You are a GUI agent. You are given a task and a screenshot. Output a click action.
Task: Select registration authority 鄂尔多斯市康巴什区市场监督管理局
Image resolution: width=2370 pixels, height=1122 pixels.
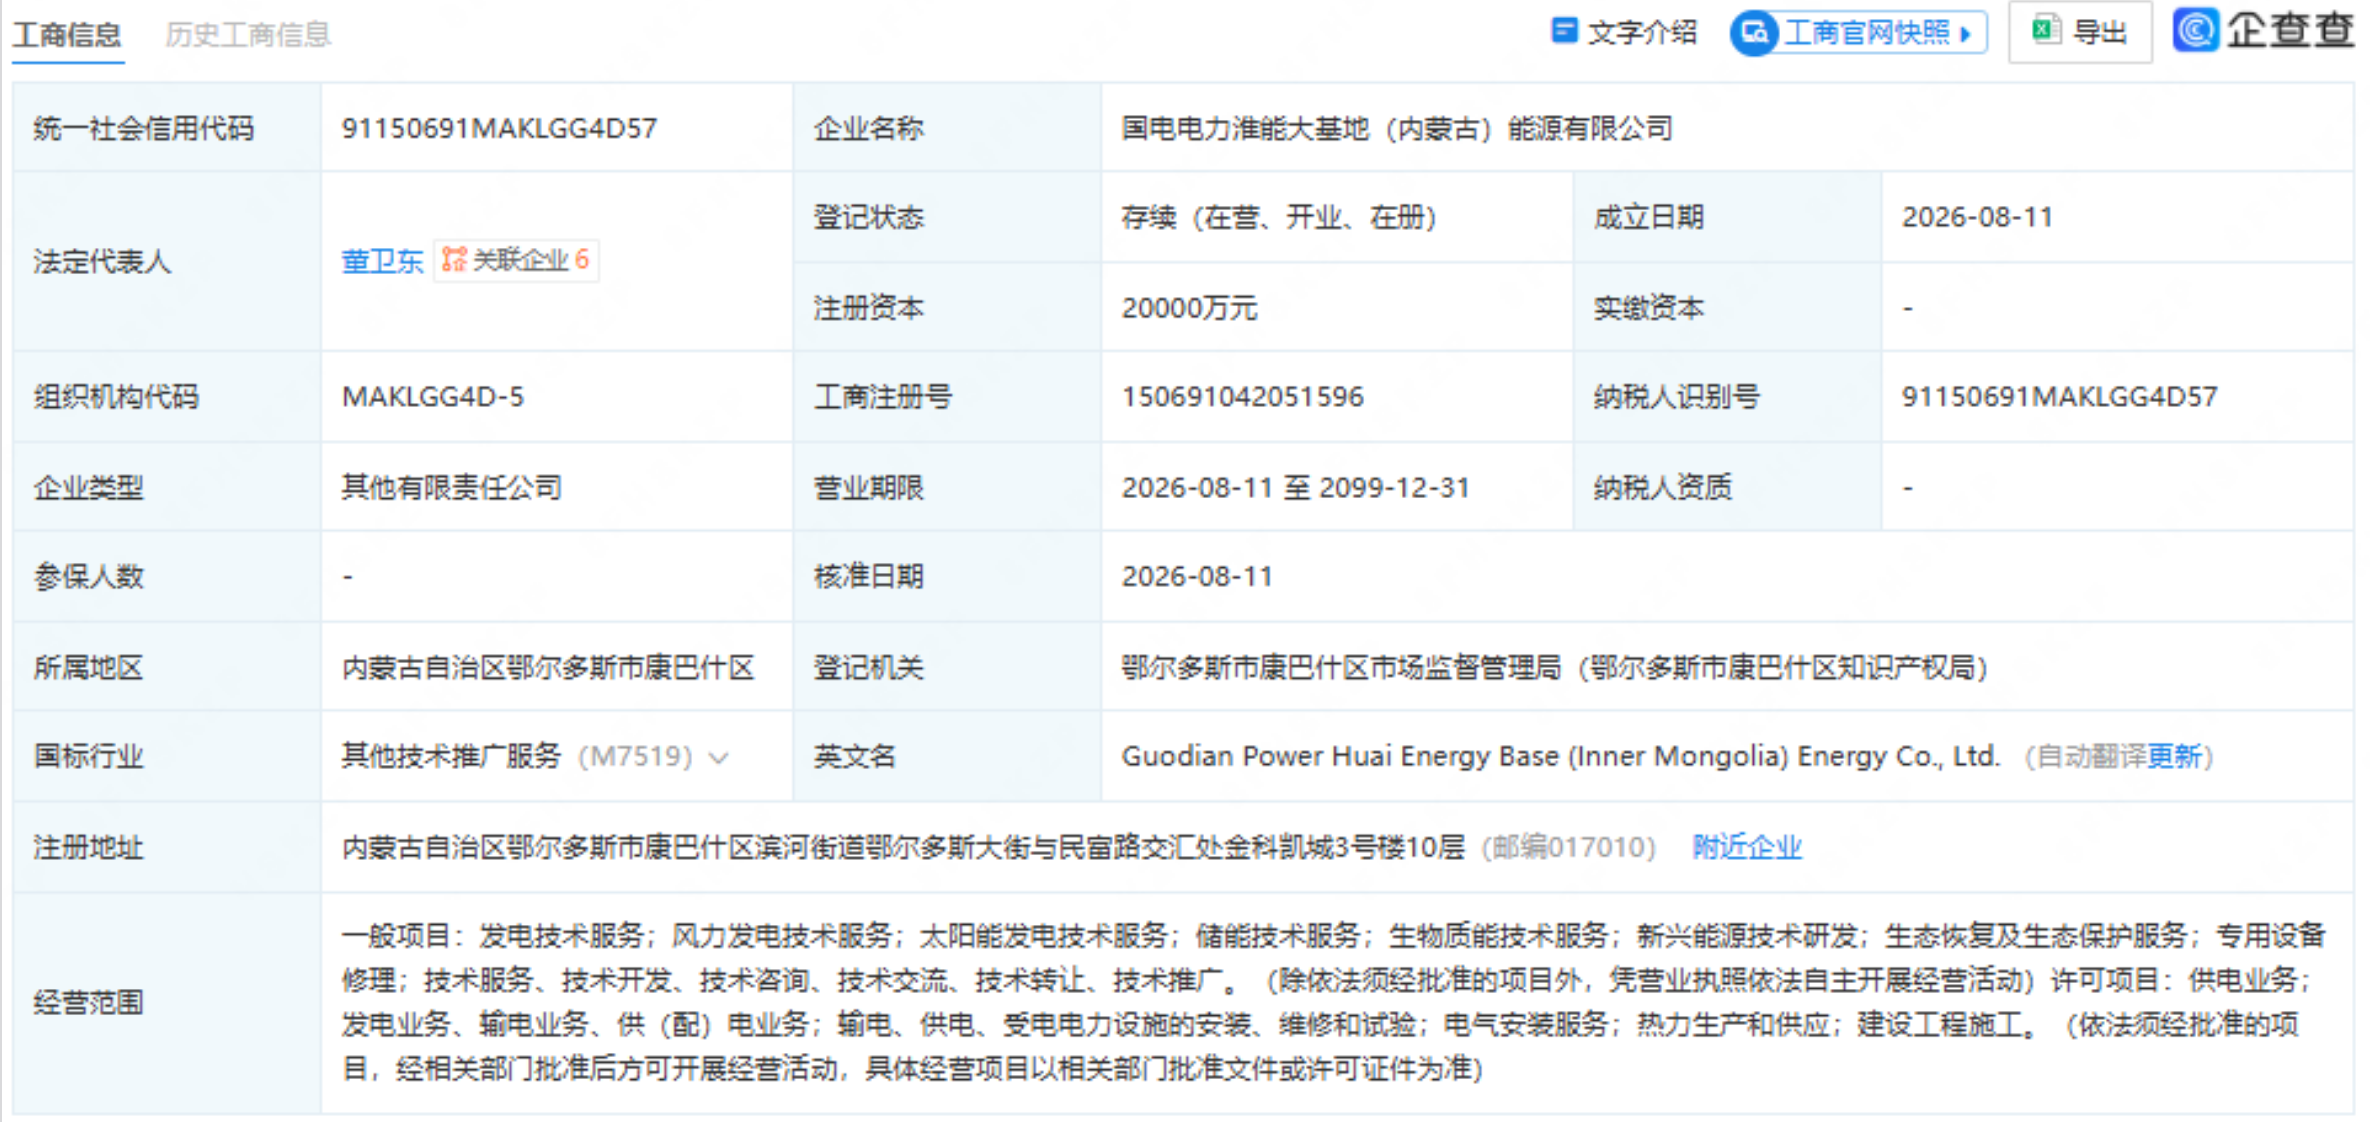pyautogui.click(x=1340, y=668)
